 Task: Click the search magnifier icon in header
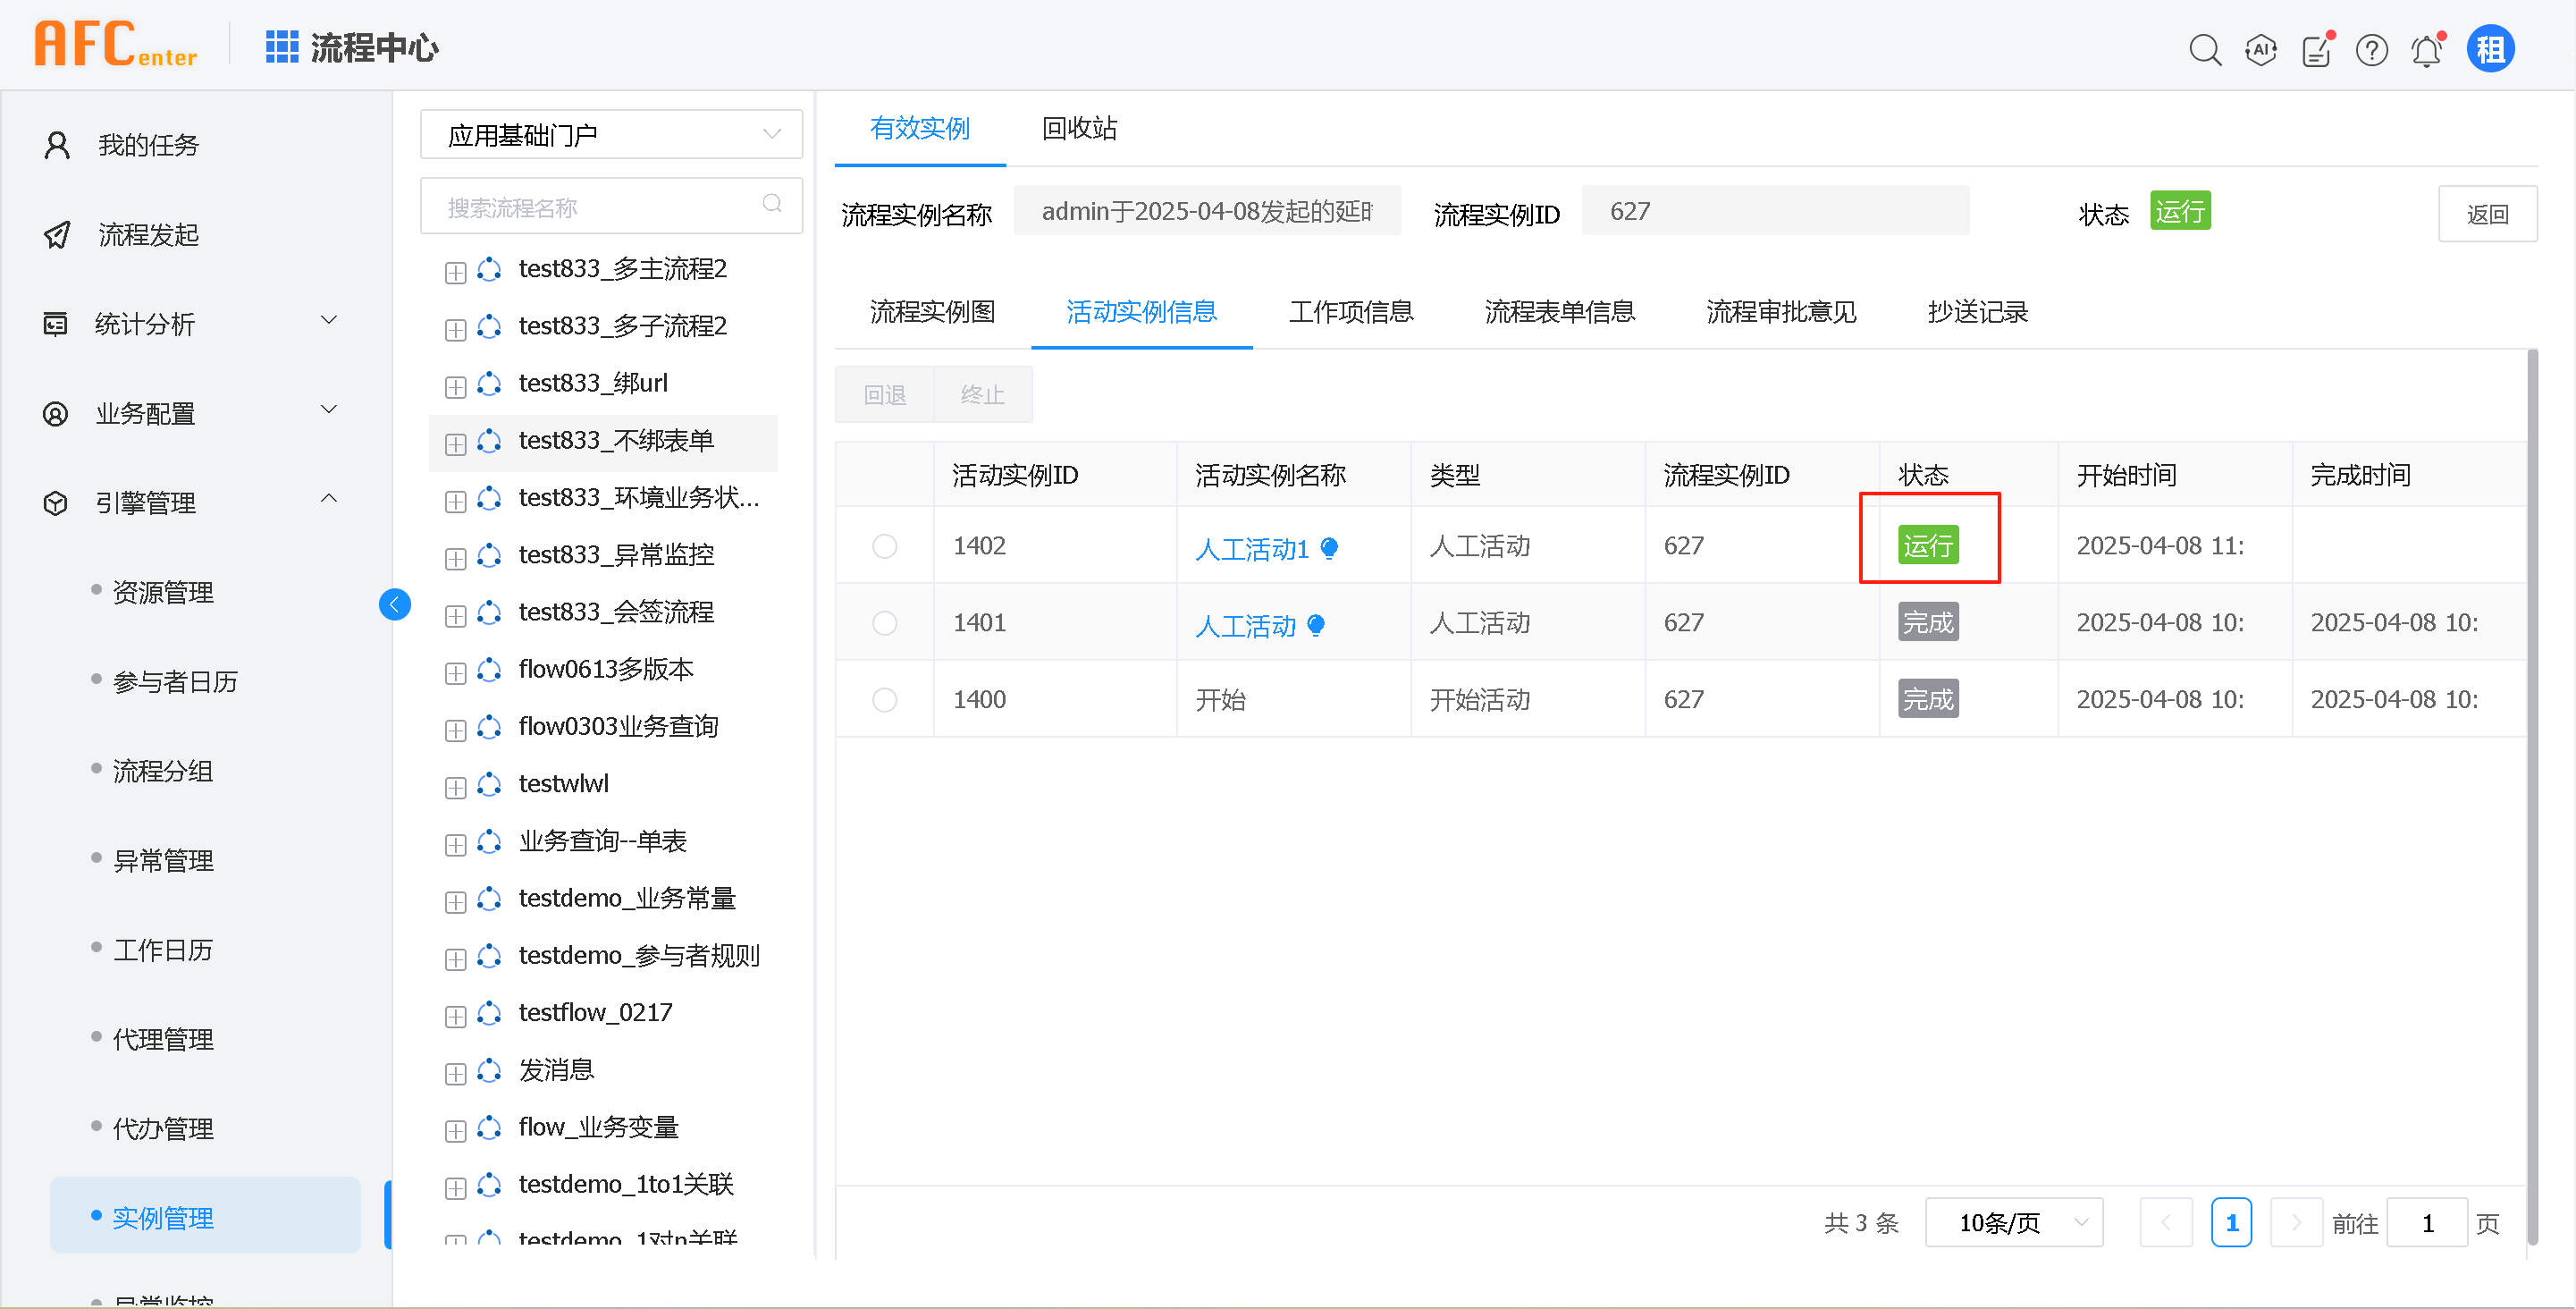tap(2204, 49)
